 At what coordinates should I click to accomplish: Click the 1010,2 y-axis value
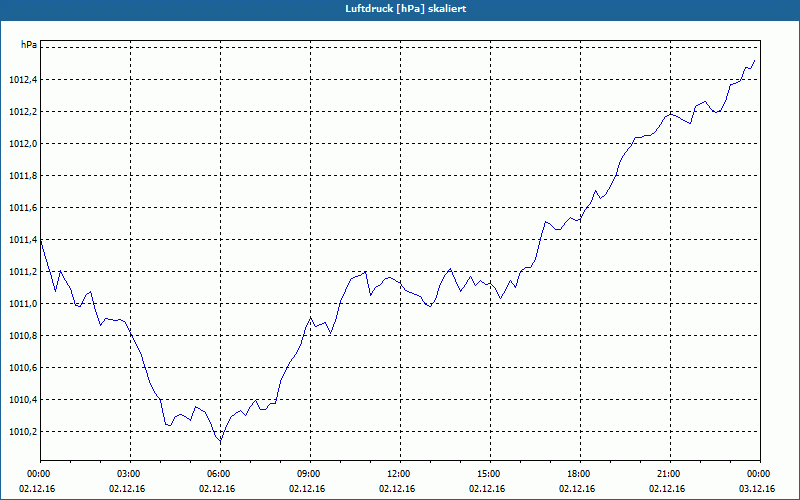(x=23, y=432)
